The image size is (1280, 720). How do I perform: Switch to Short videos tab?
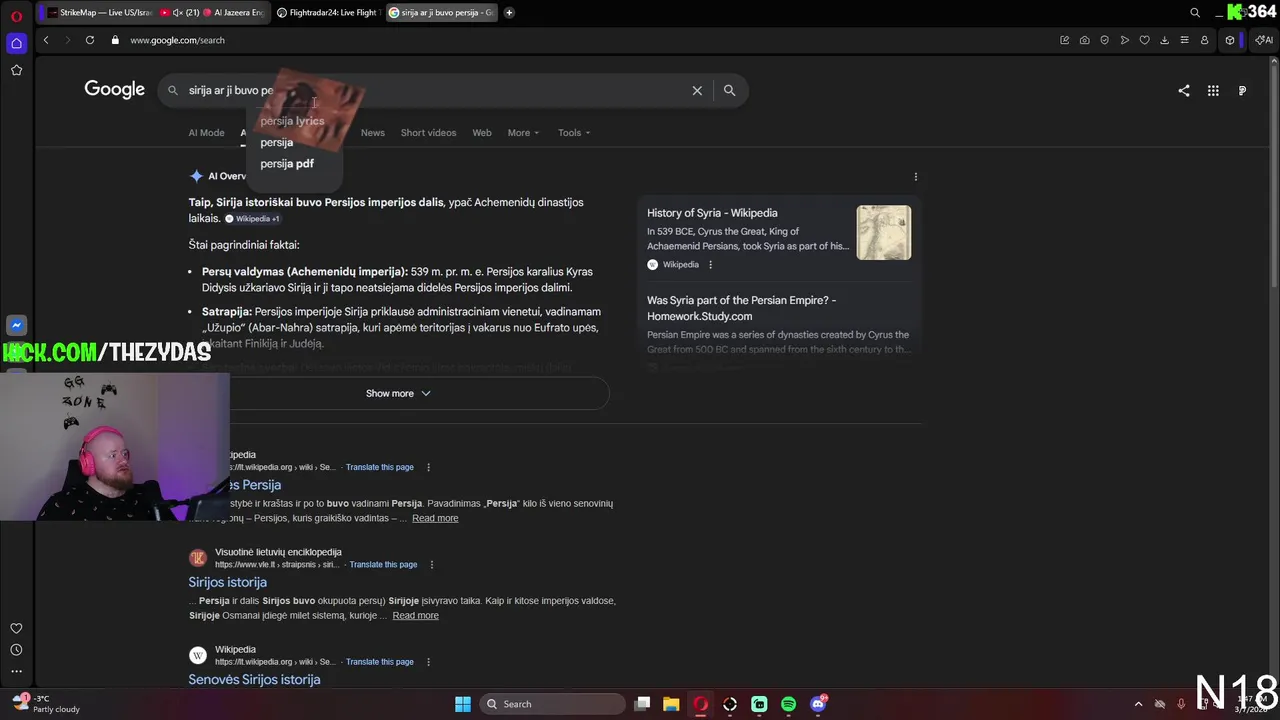[x=428, y=133]
